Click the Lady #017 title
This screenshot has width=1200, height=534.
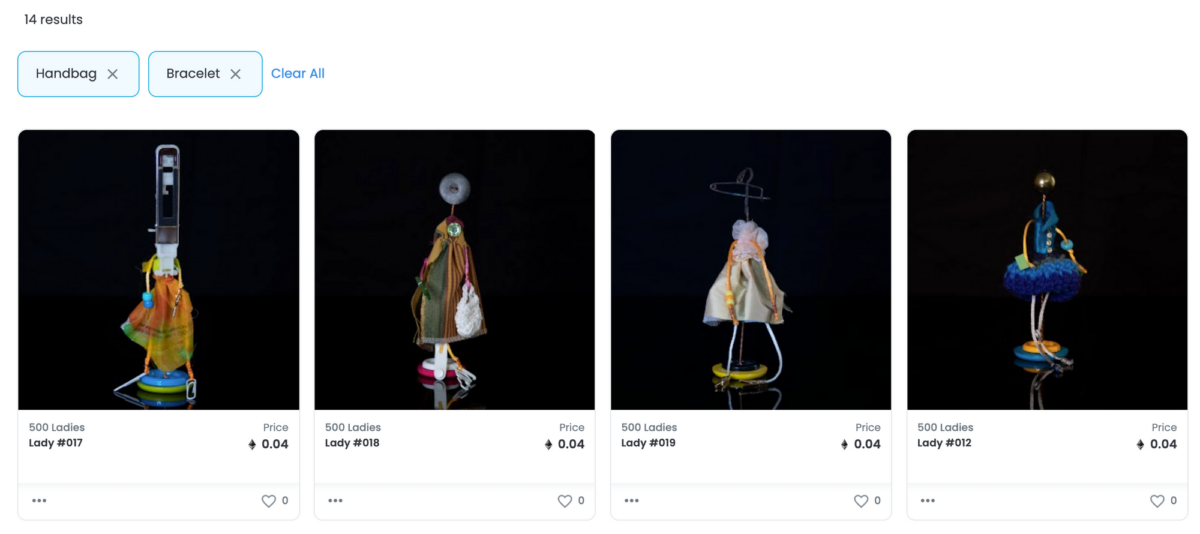(x=56, y=443)
